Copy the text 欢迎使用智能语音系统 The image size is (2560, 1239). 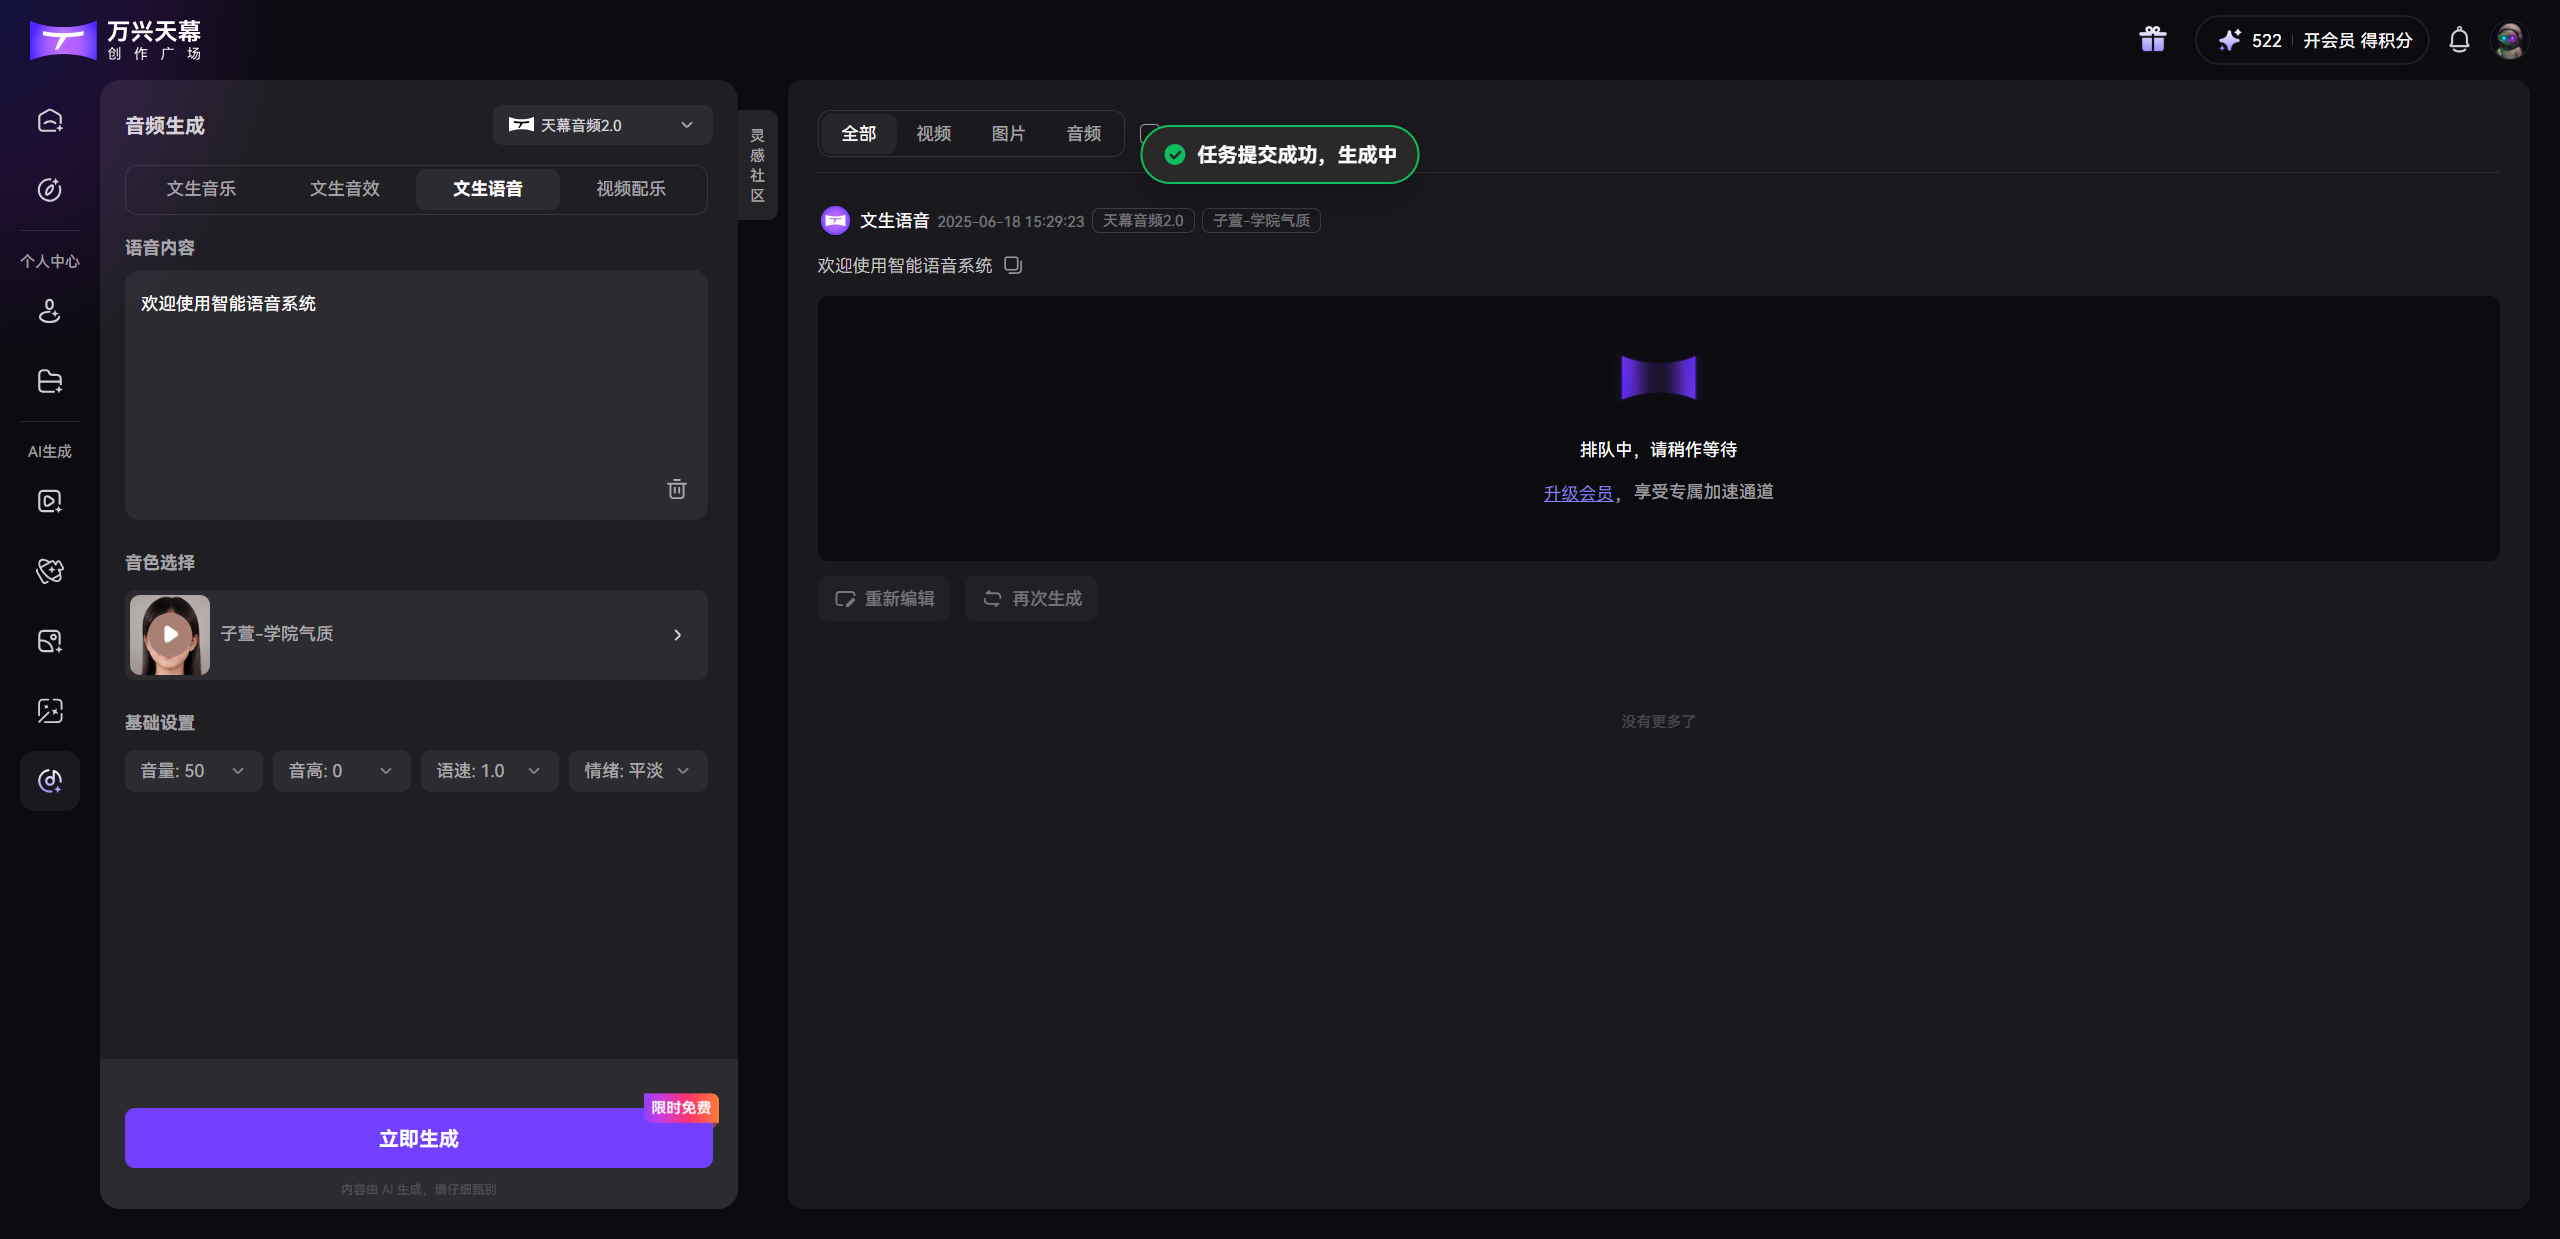[x=1013, y=264]
